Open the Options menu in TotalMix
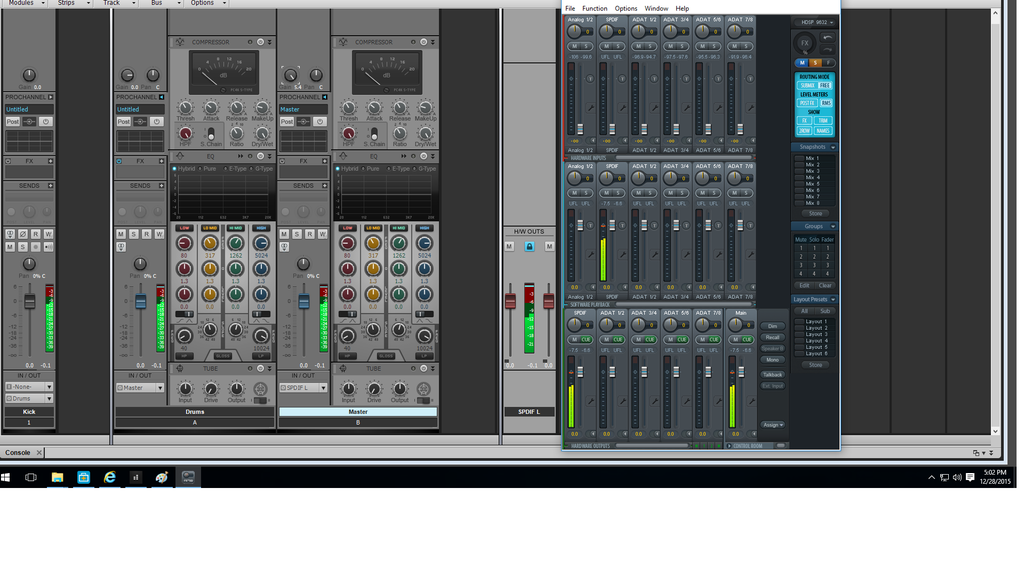The height and width of the screenshot is (576, 1024). pos(626,8)
